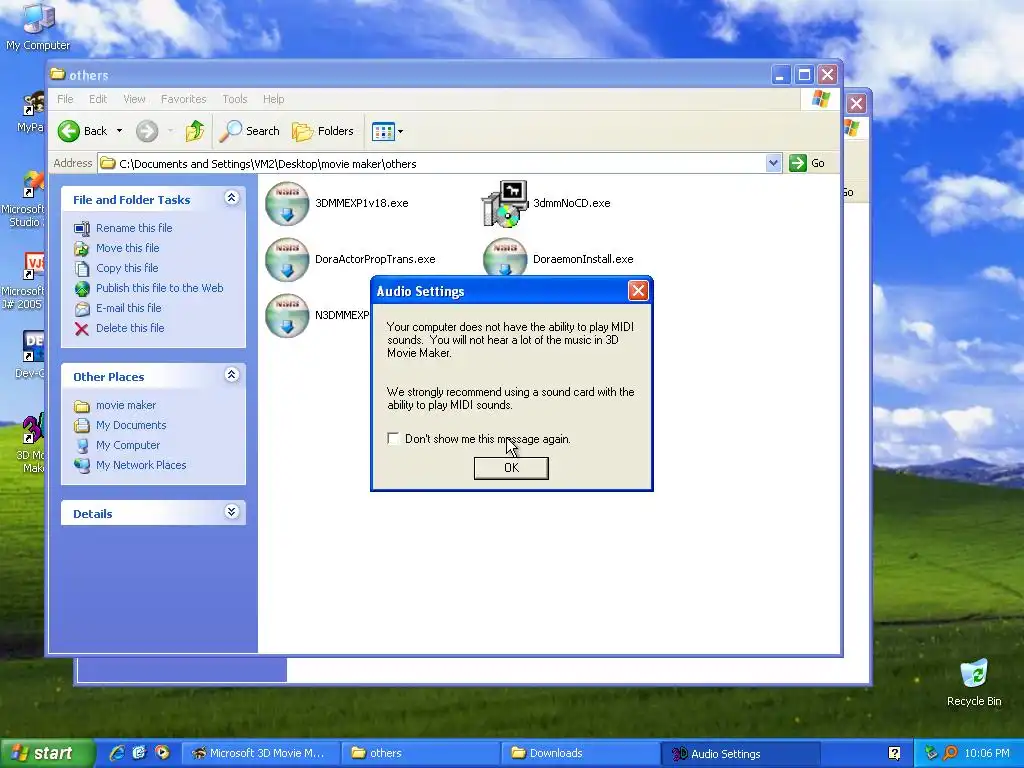
Task: Click the 10:06 PM system clock
Action: click(x=987, y=754)
